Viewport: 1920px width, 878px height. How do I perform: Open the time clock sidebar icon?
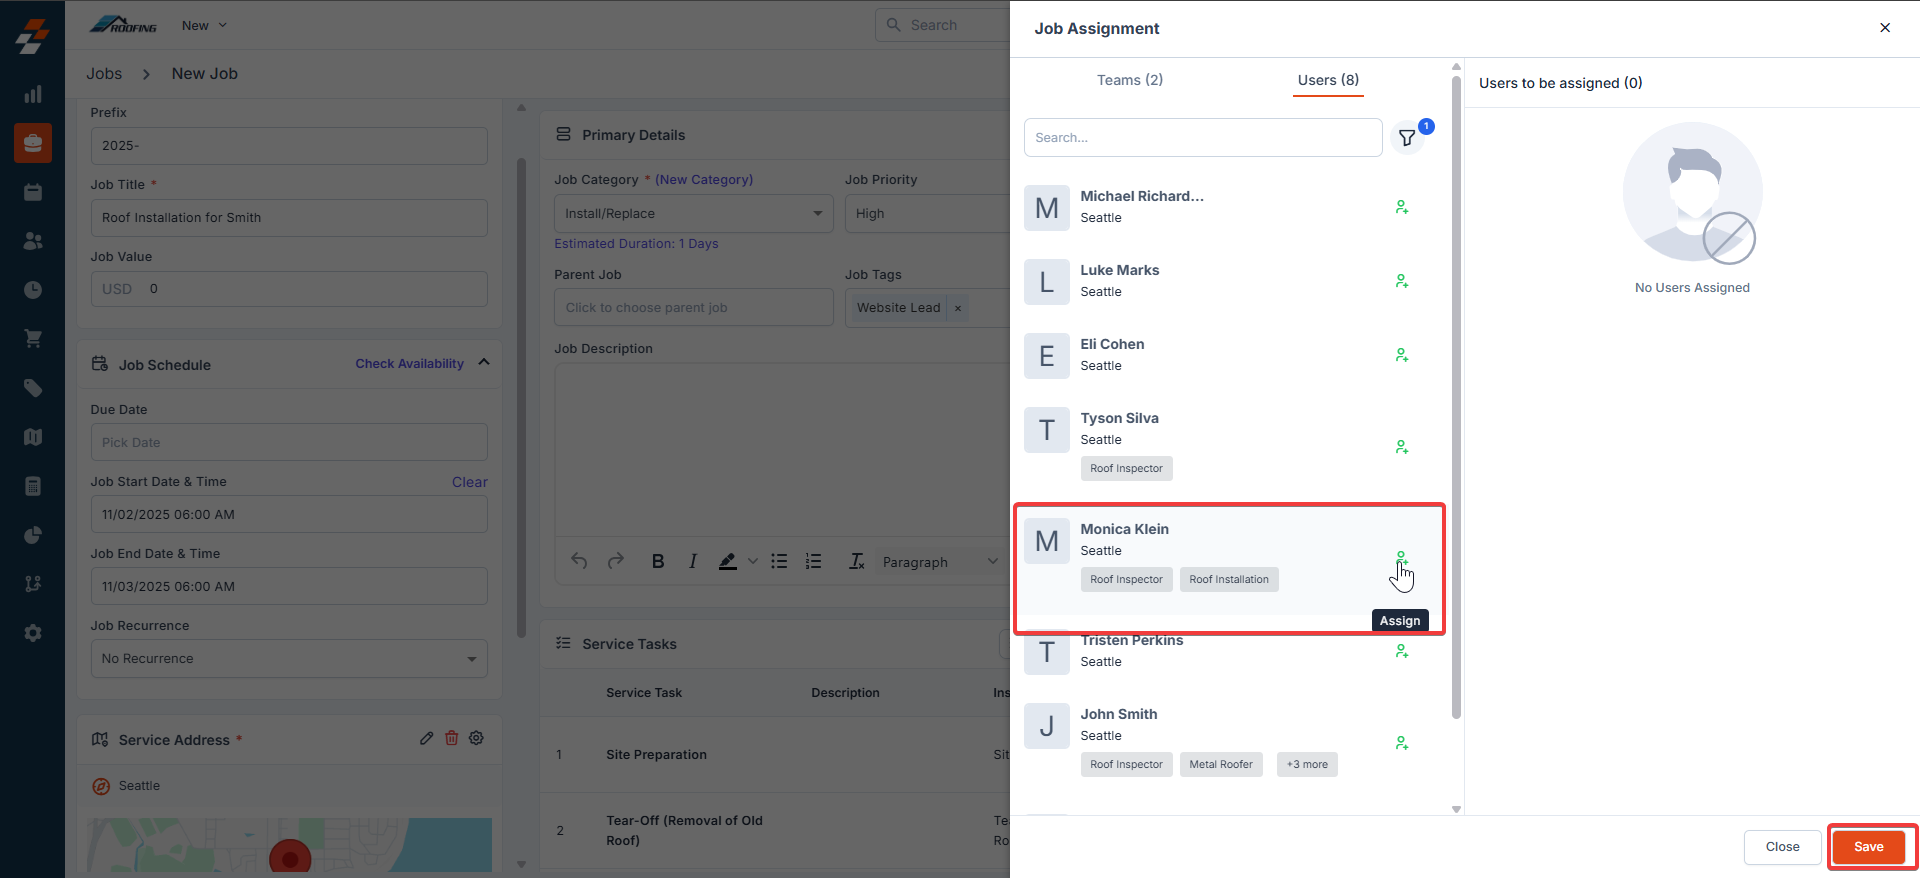tap(33, 290)
